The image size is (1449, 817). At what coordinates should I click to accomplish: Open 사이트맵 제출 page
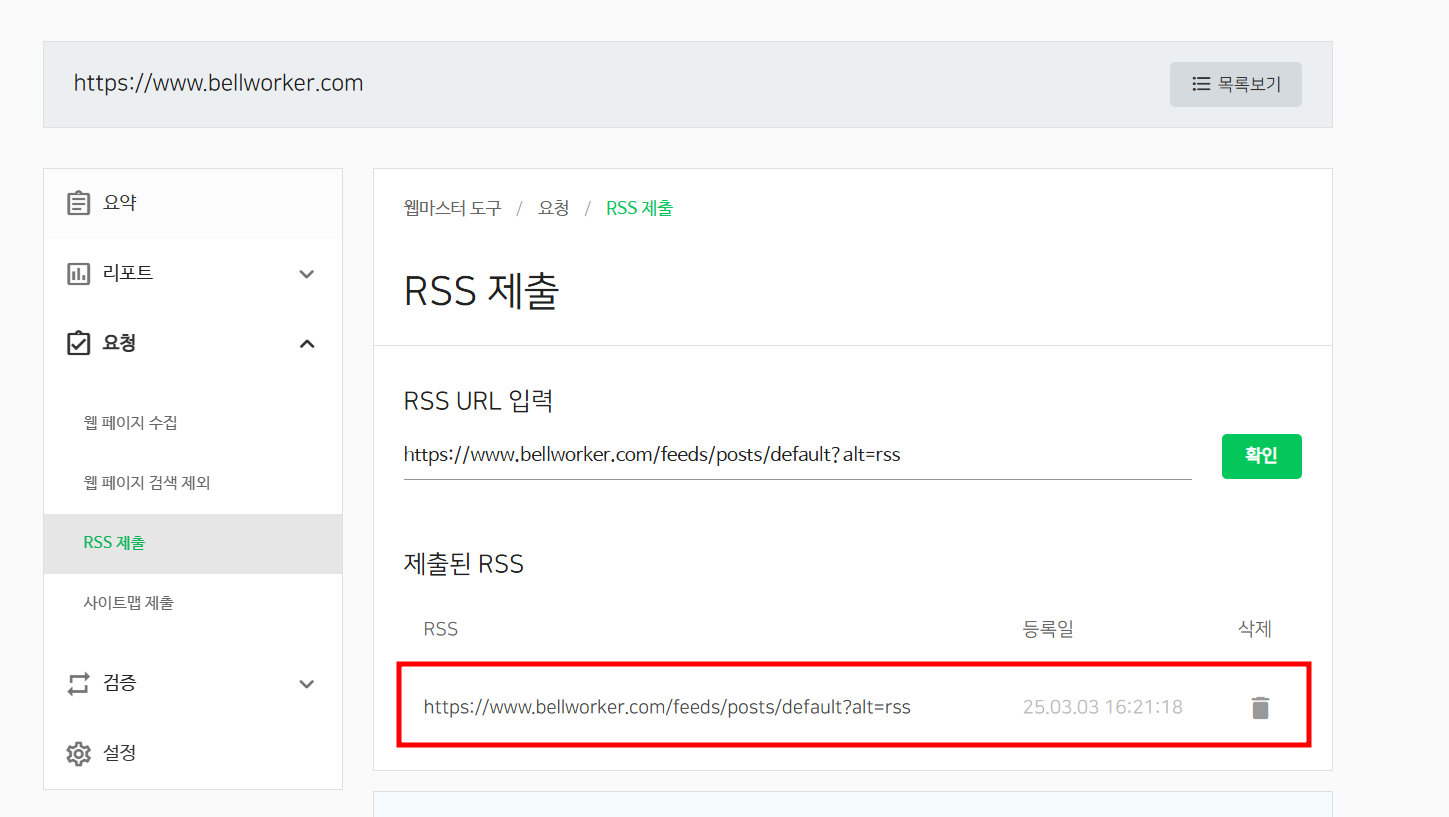(x=129, y=603)
